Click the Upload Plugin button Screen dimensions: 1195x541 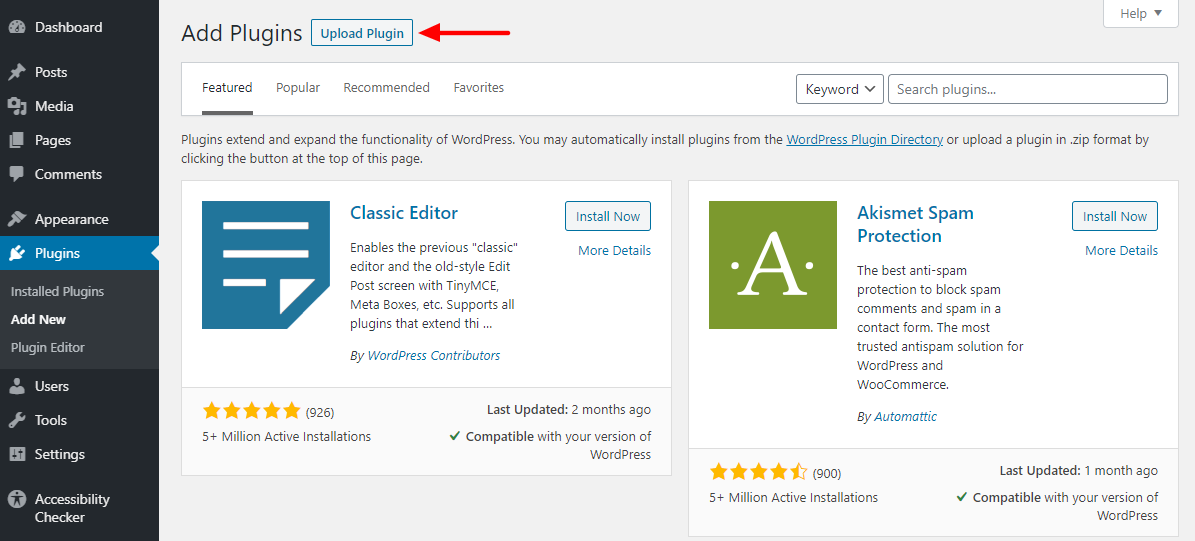click(x=362, y=34)
